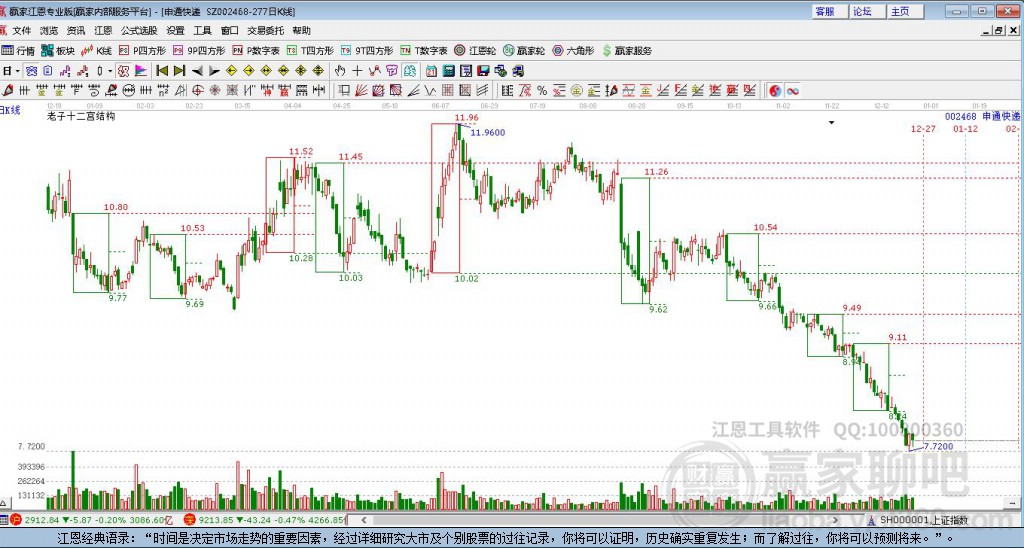The width and height of the screenshot is (1024, 548).
Task: Click the black left arrow icon
Action: point(197,71)
